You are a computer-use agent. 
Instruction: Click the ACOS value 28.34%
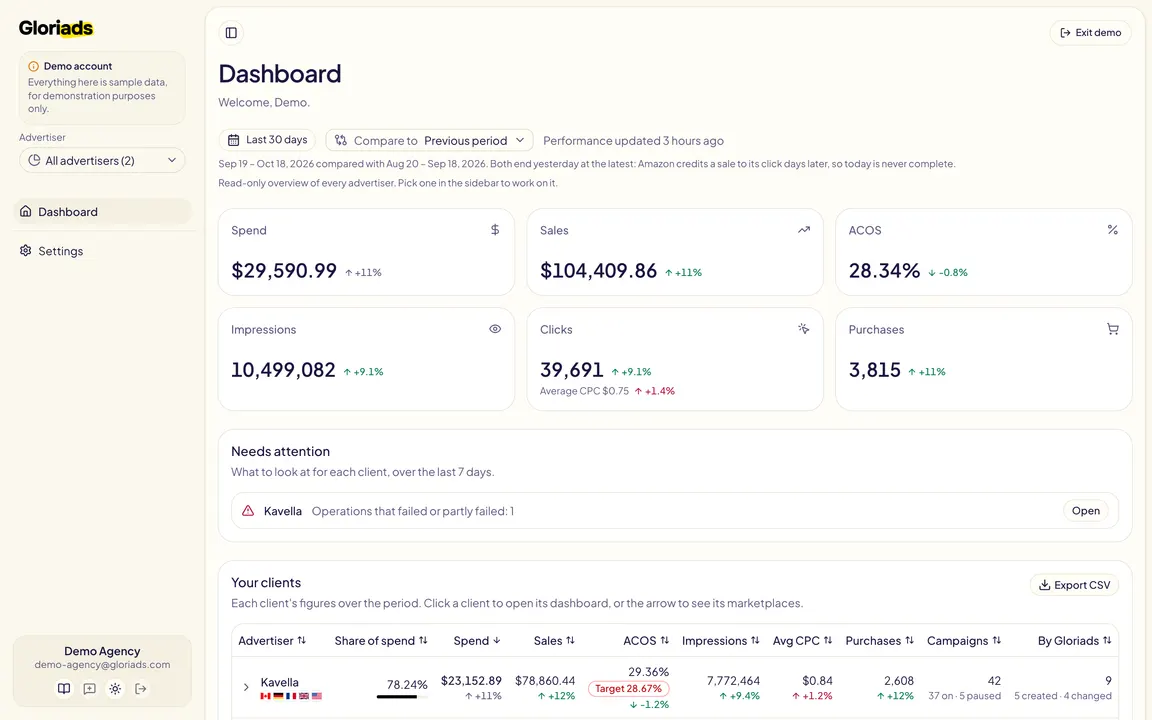[x=884, y=270]
